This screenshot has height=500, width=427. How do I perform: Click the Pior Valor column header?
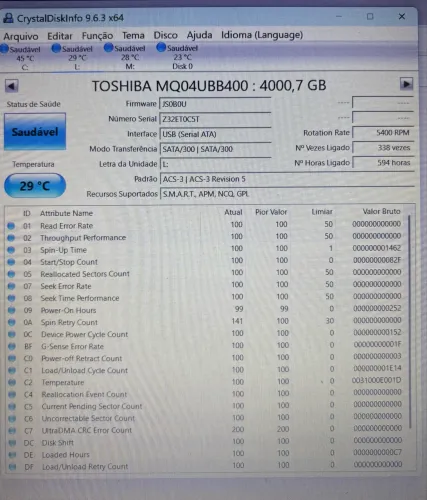(x=271, y=212)
